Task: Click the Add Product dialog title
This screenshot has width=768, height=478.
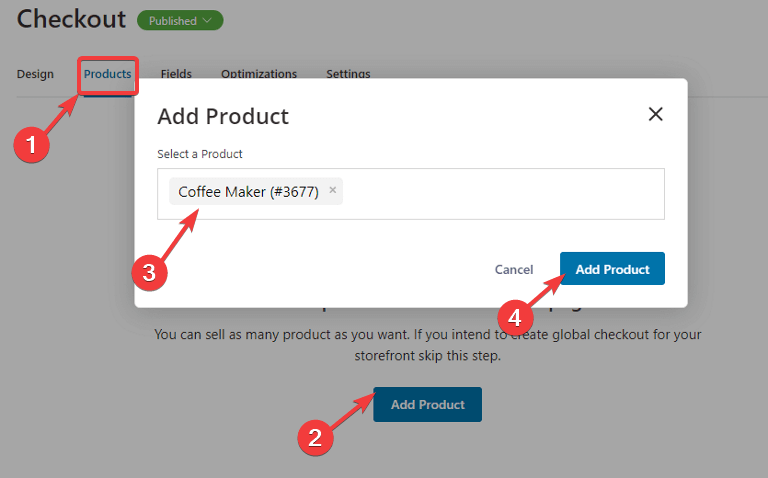Action: coord(223,117)
